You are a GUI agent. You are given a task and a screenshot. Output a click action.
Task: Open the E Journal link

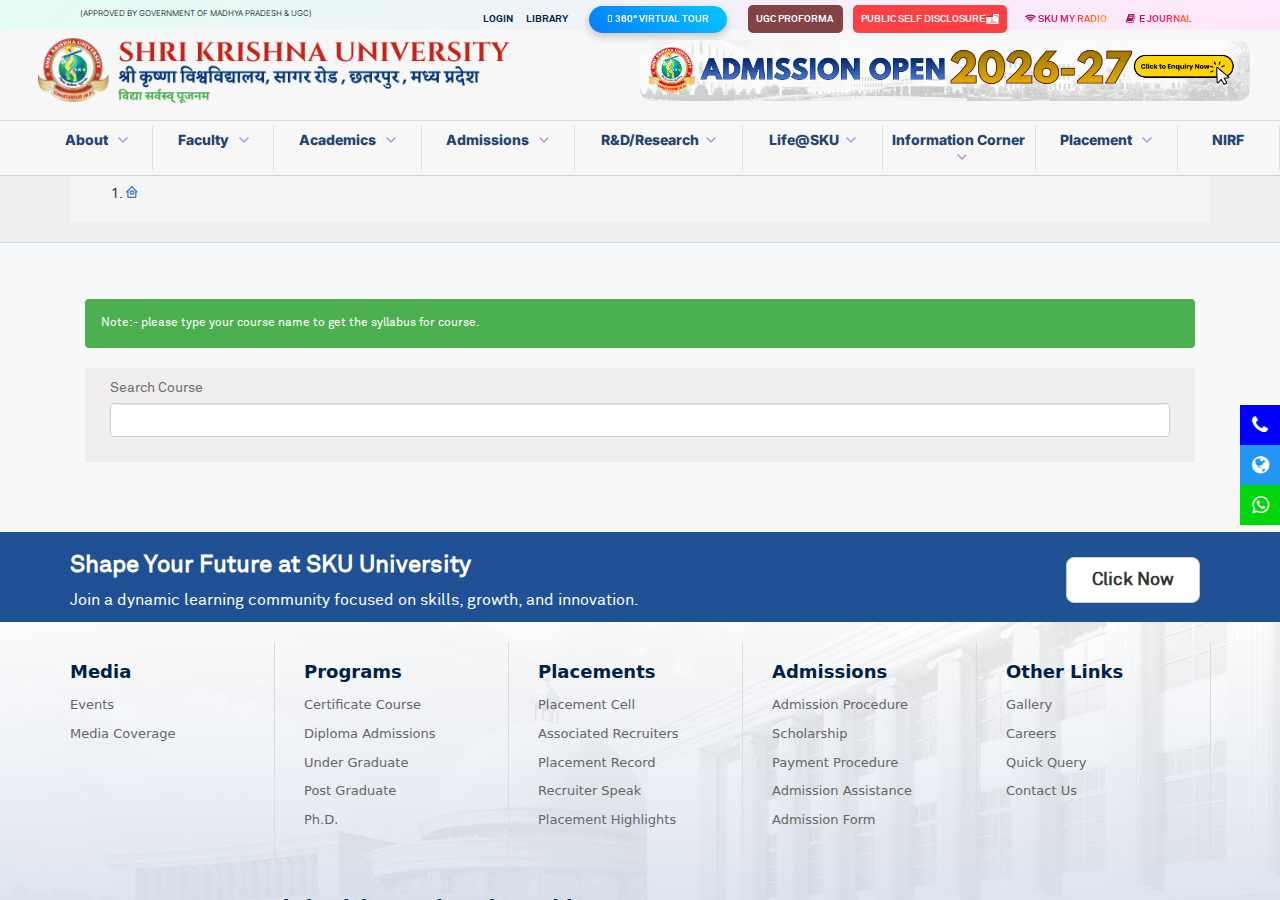coord(1159,19)
